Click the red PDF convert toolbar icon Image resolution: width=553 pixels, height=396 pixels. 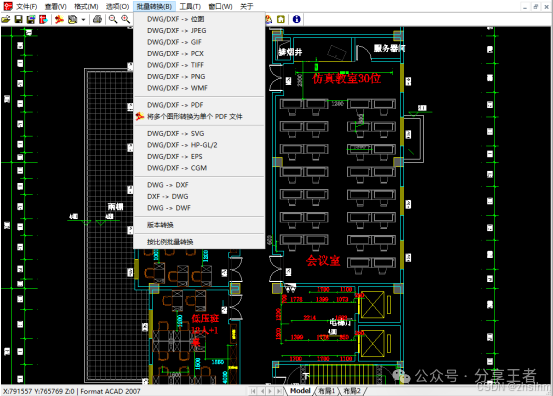59,19
